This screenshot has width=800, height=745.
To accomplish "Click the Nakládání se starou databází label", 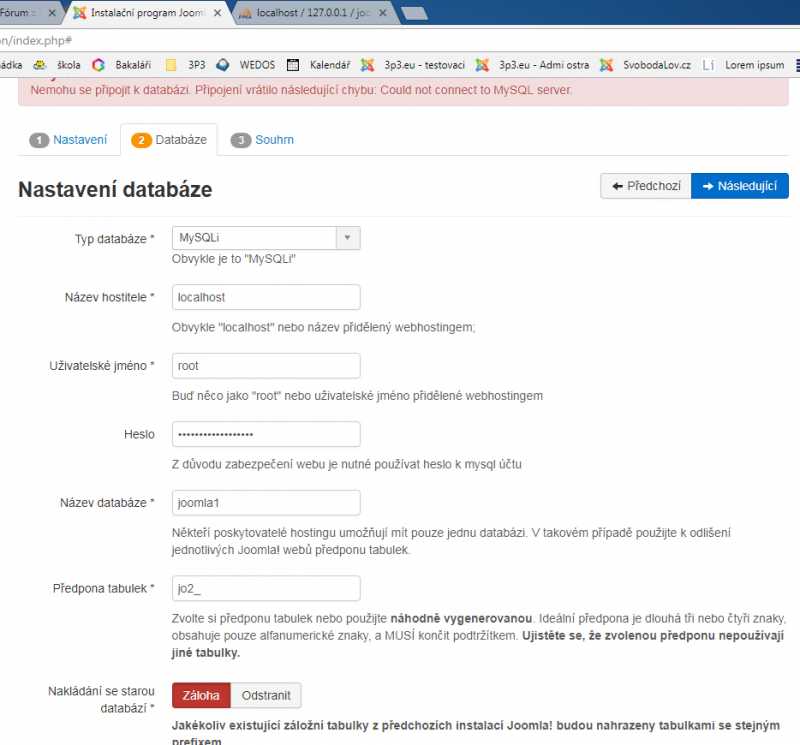I will tap(101, 700).
